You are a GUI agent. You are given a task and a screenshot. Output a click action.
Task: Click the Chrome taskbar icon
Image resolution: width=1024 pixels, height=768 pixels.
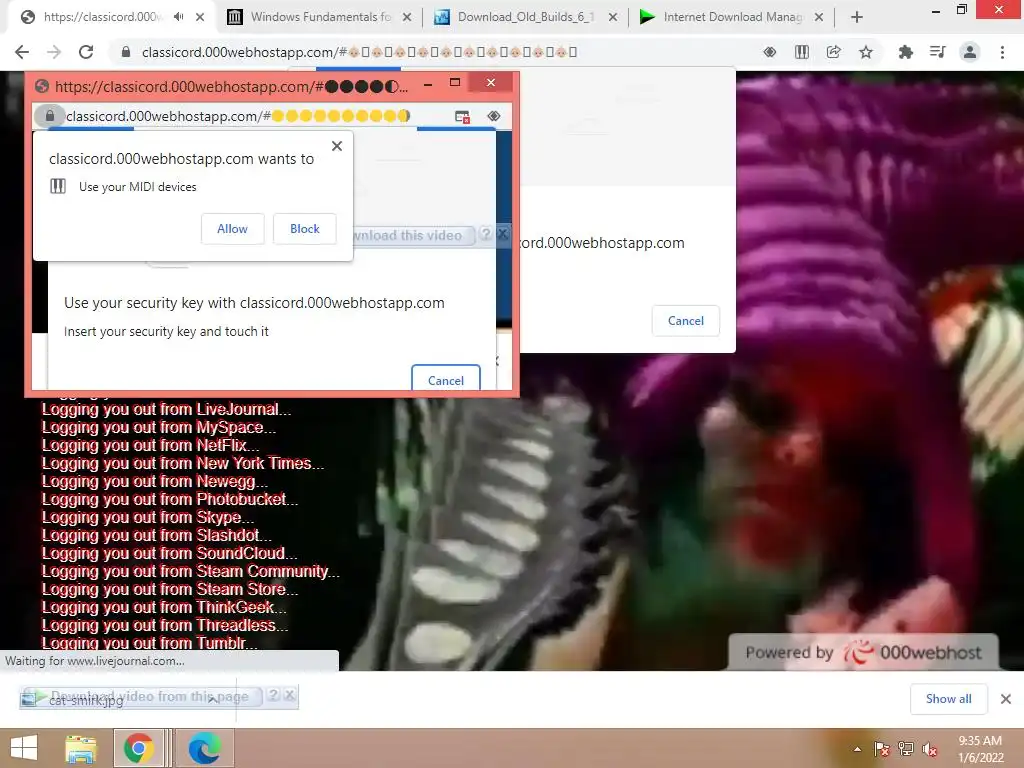pos(138,748)
